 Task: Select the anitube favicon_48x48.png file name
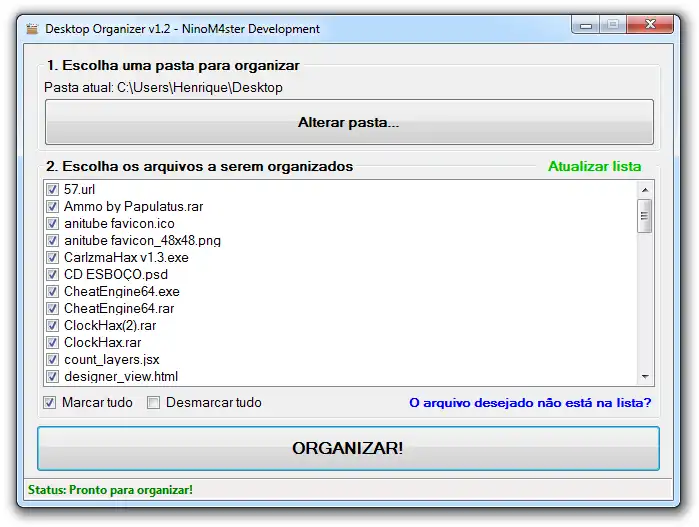click(142, 240)
